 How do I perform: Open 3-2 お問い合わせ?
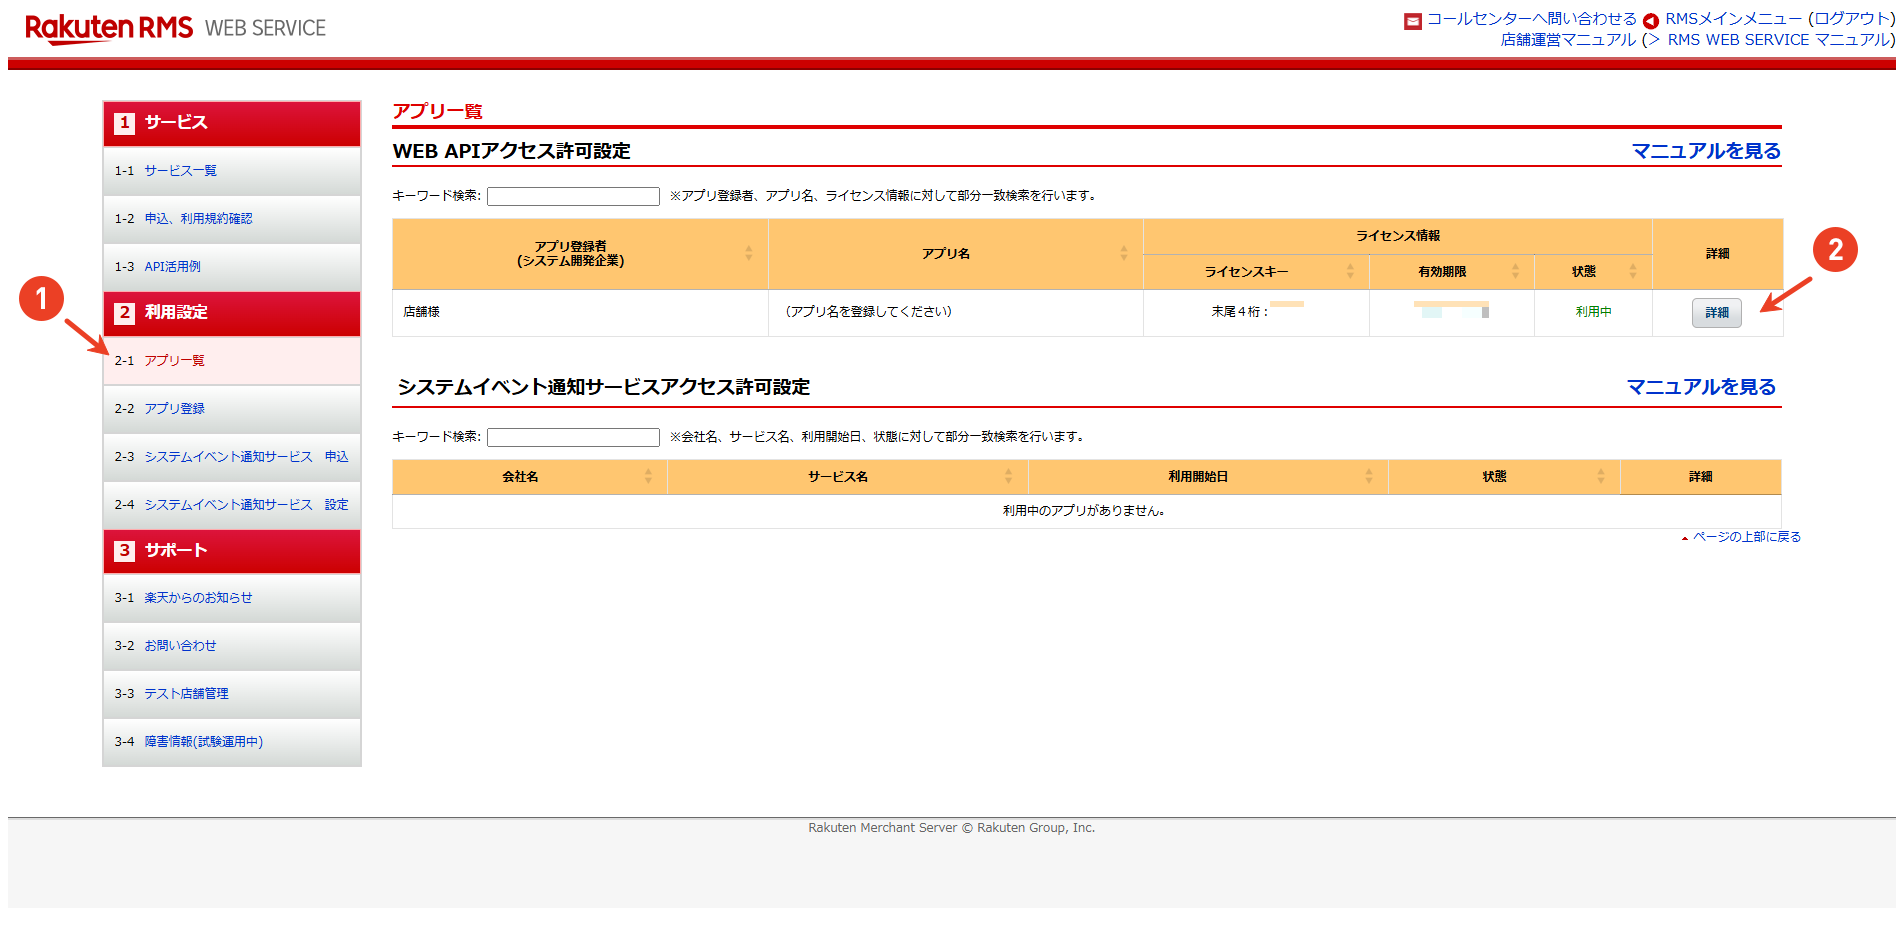coord(232,646)
